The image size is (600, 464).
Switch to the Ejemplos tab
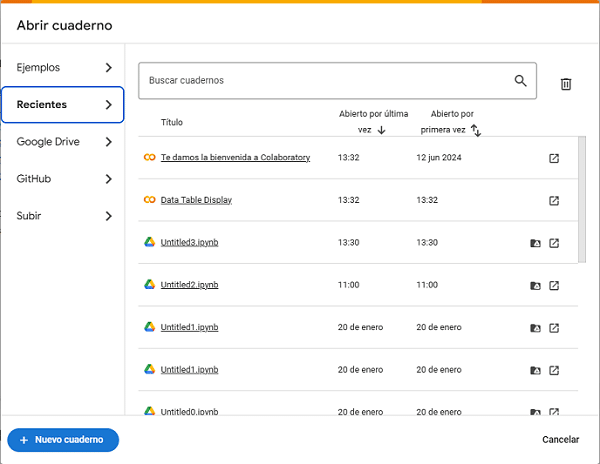click(x=63, y=68)
